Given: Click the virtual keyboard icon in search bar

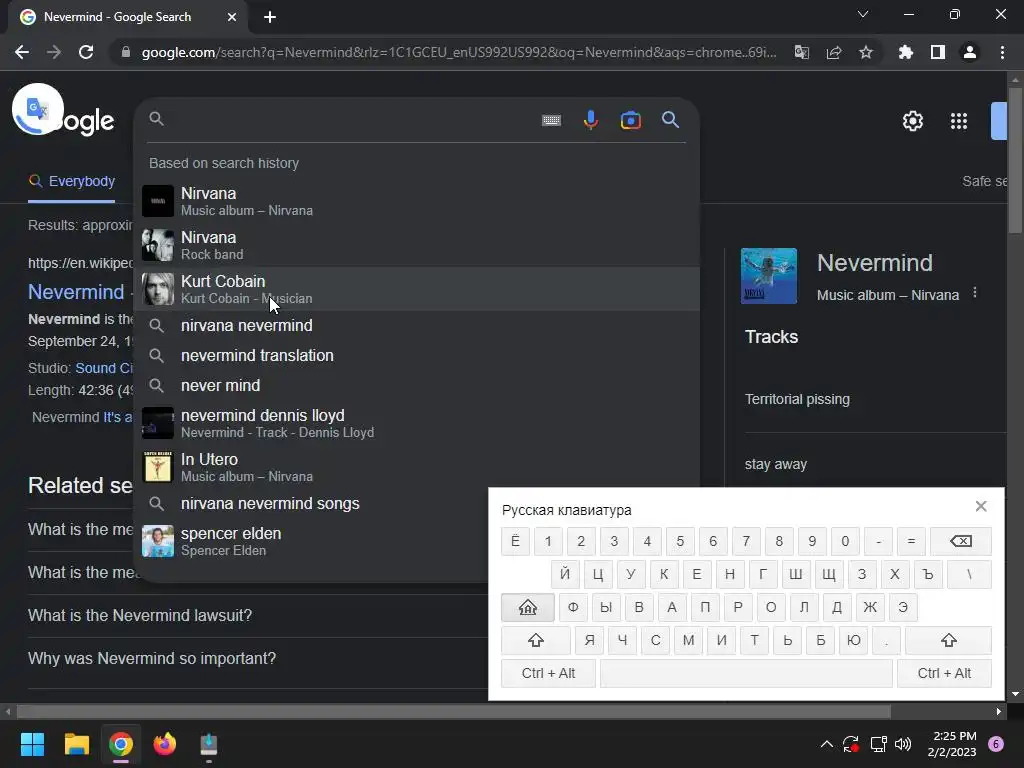Looking at the screenshot, I should click(551, 120).
